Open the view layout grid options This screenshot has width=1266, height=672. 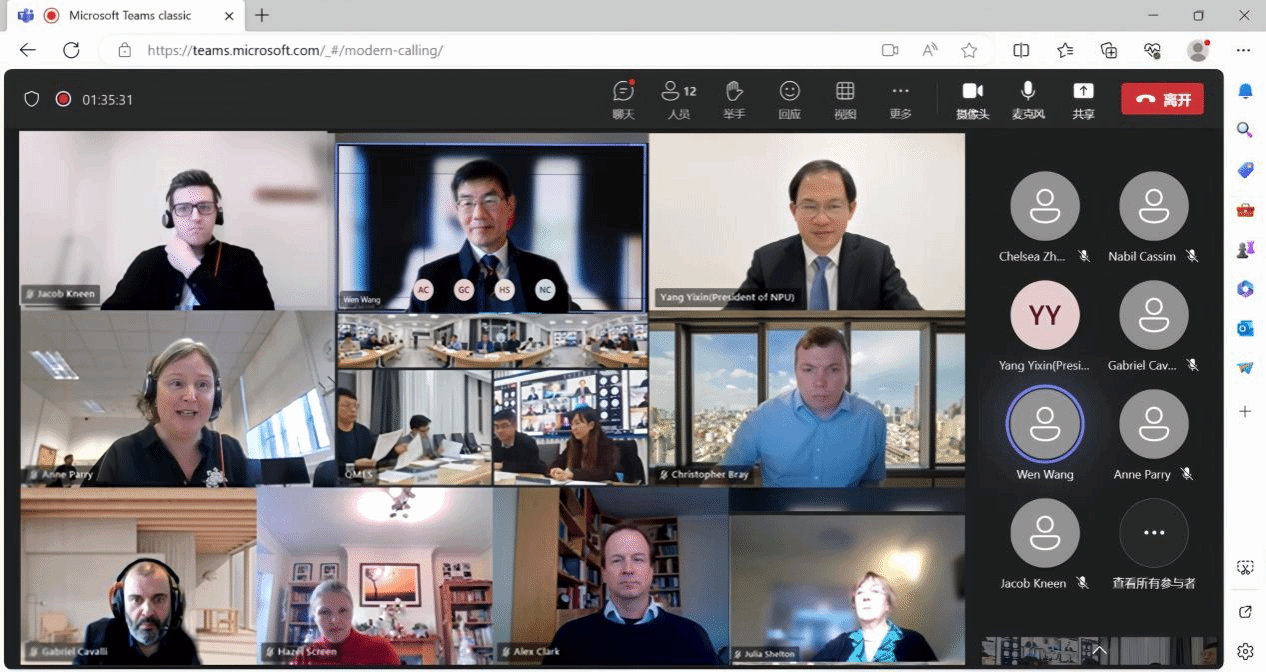click(x=845, y=99)
